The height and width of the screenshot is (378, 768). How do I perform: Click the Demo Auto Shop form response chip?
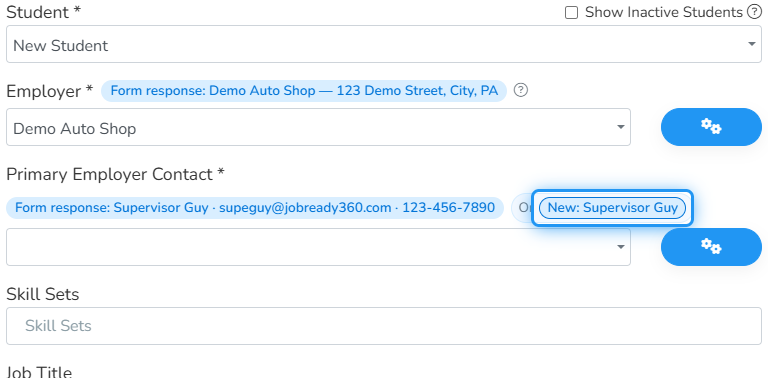304,91
